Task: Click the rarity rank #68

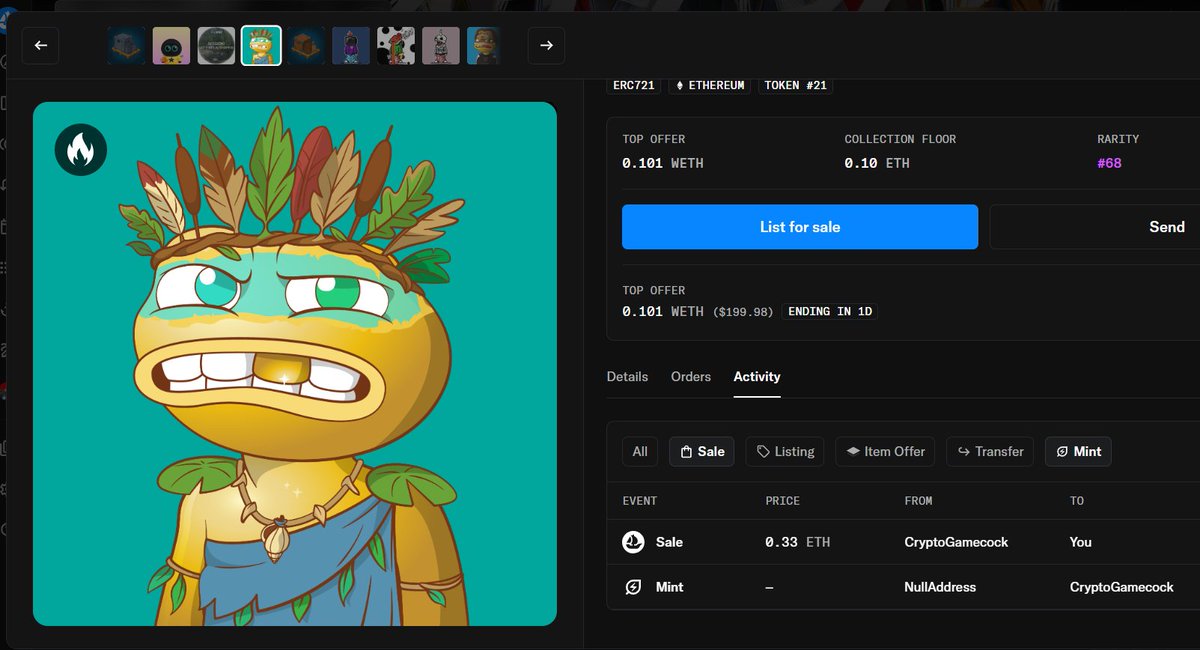Action: (x=1109, y=163)
